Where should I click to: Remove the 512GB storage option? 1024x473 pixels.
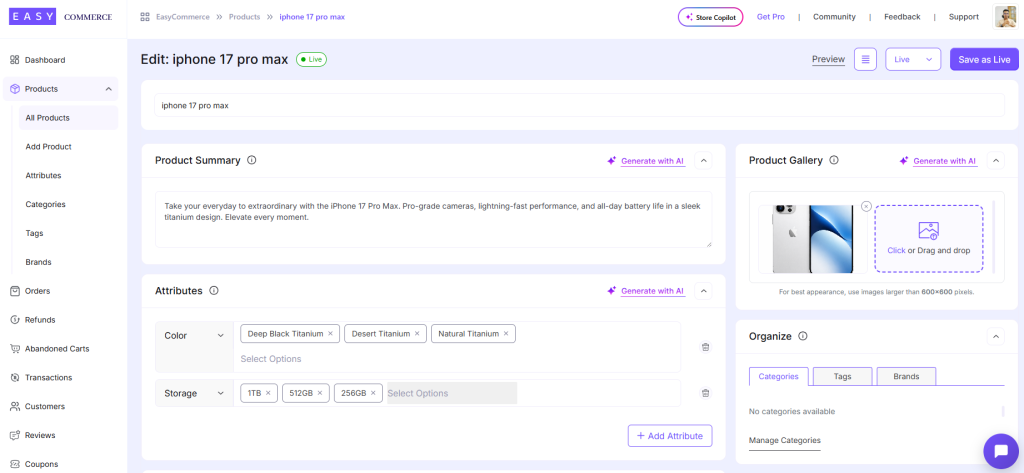coord(320,393)
